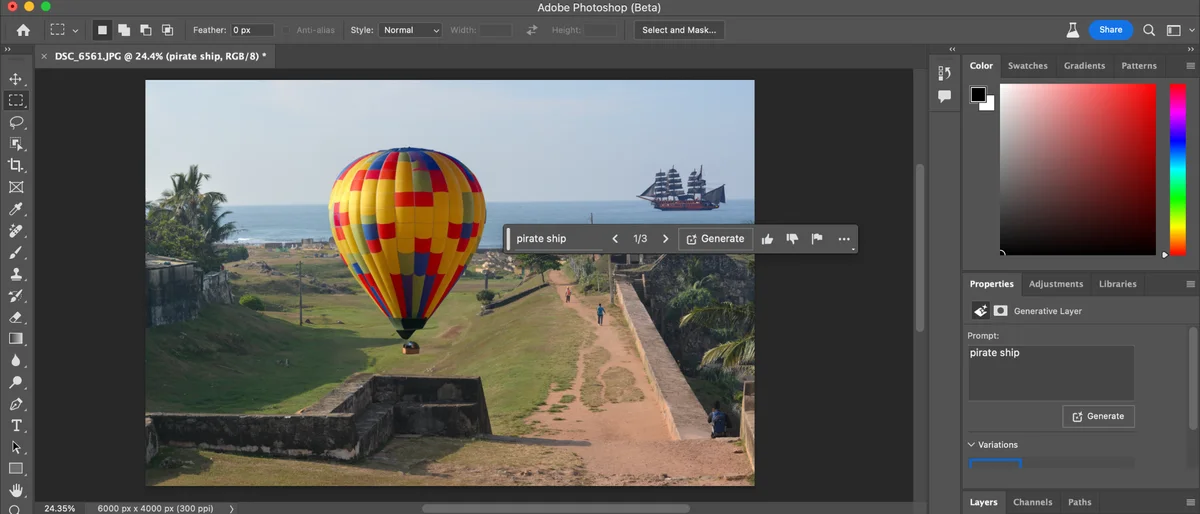Choose the Eraser tool

[x=16, y=317]
